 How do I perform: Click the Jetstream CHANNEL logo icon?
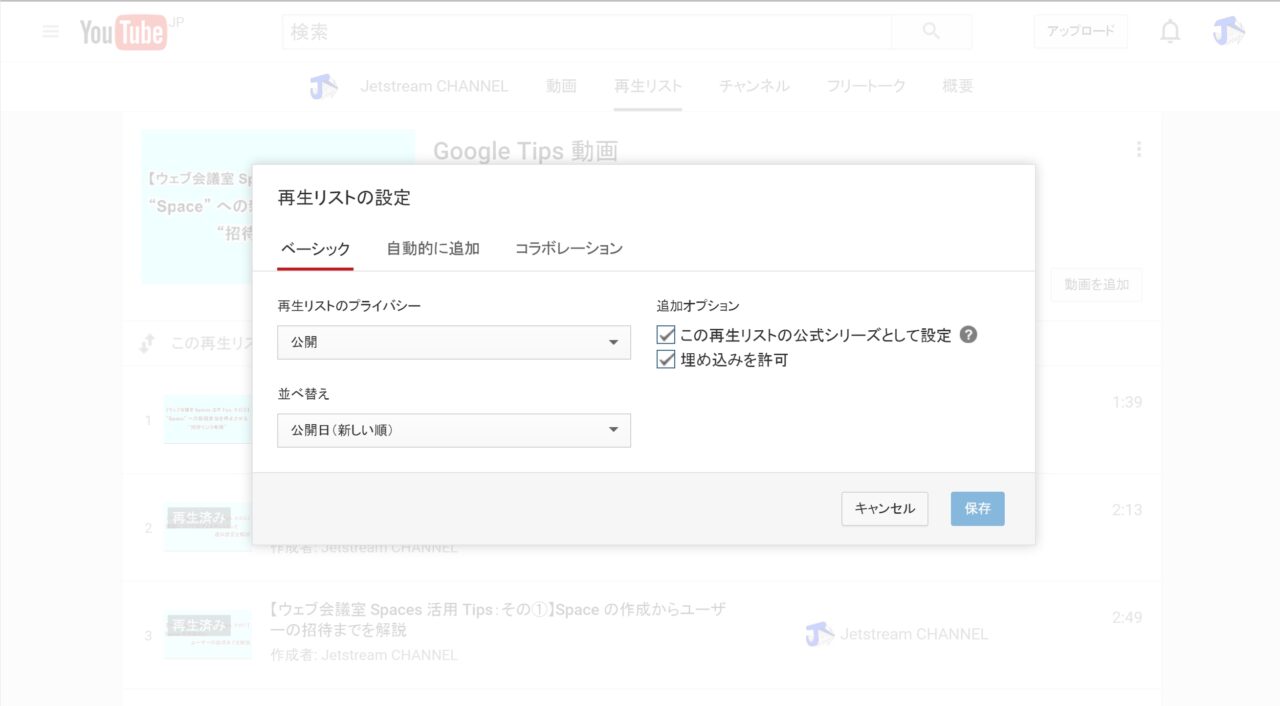323,87
